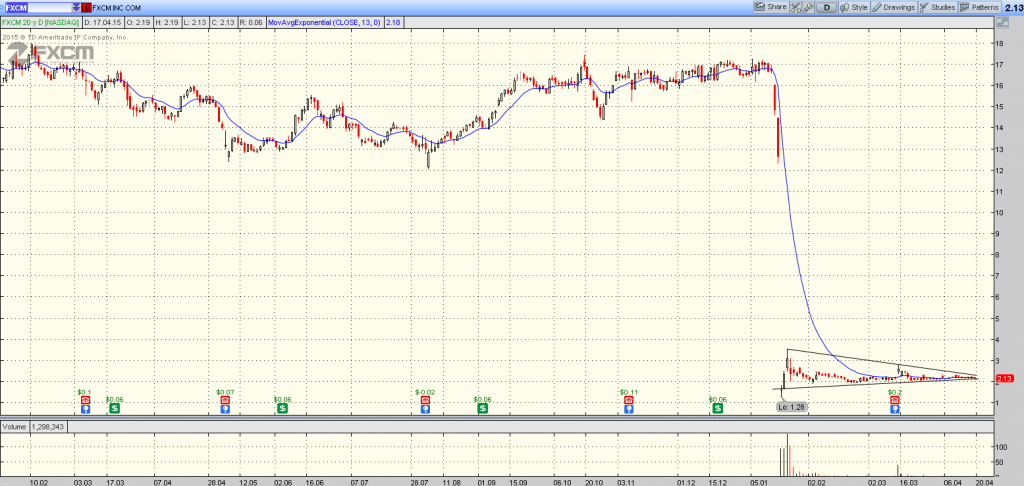Click the Share button in the toolbar
Screen dimensions: 1024x486
pos(771,7)
